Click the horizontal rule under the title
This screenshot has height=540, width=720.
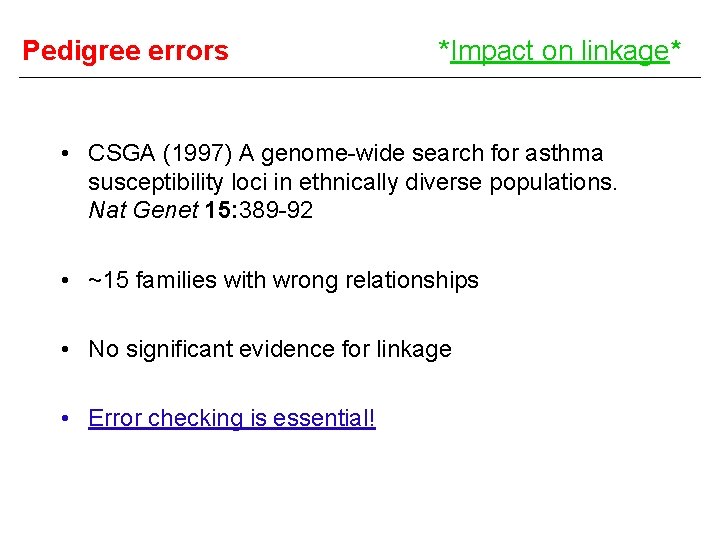[x=360, y=78]
